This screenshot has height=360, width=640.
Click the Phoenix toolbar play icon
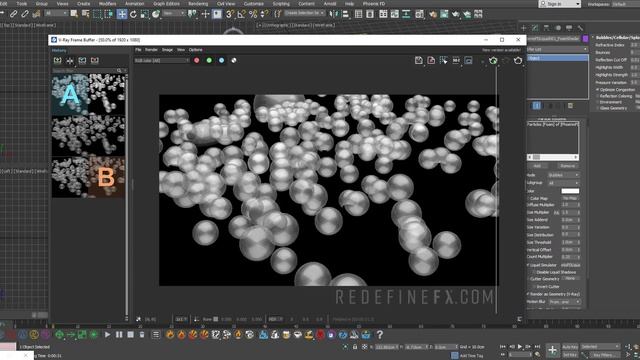tap(107, 335)
